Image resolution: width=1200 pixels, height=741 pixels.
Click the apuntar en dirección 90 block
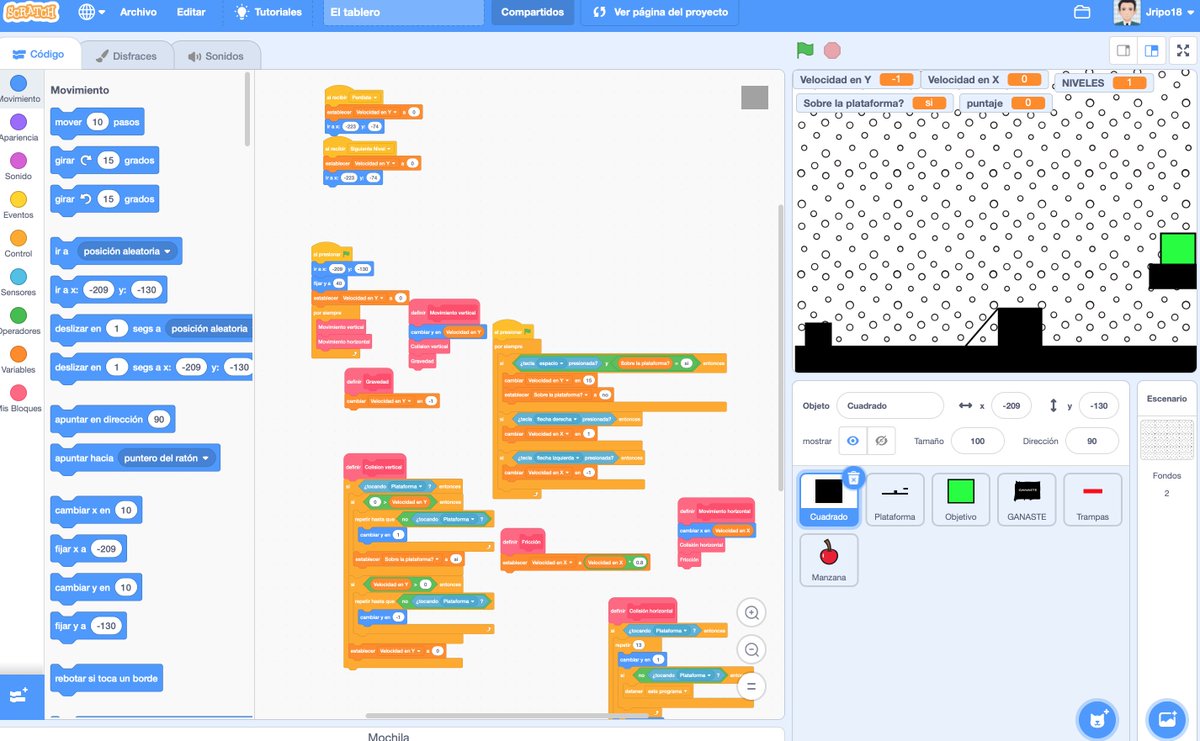[113, 419]
